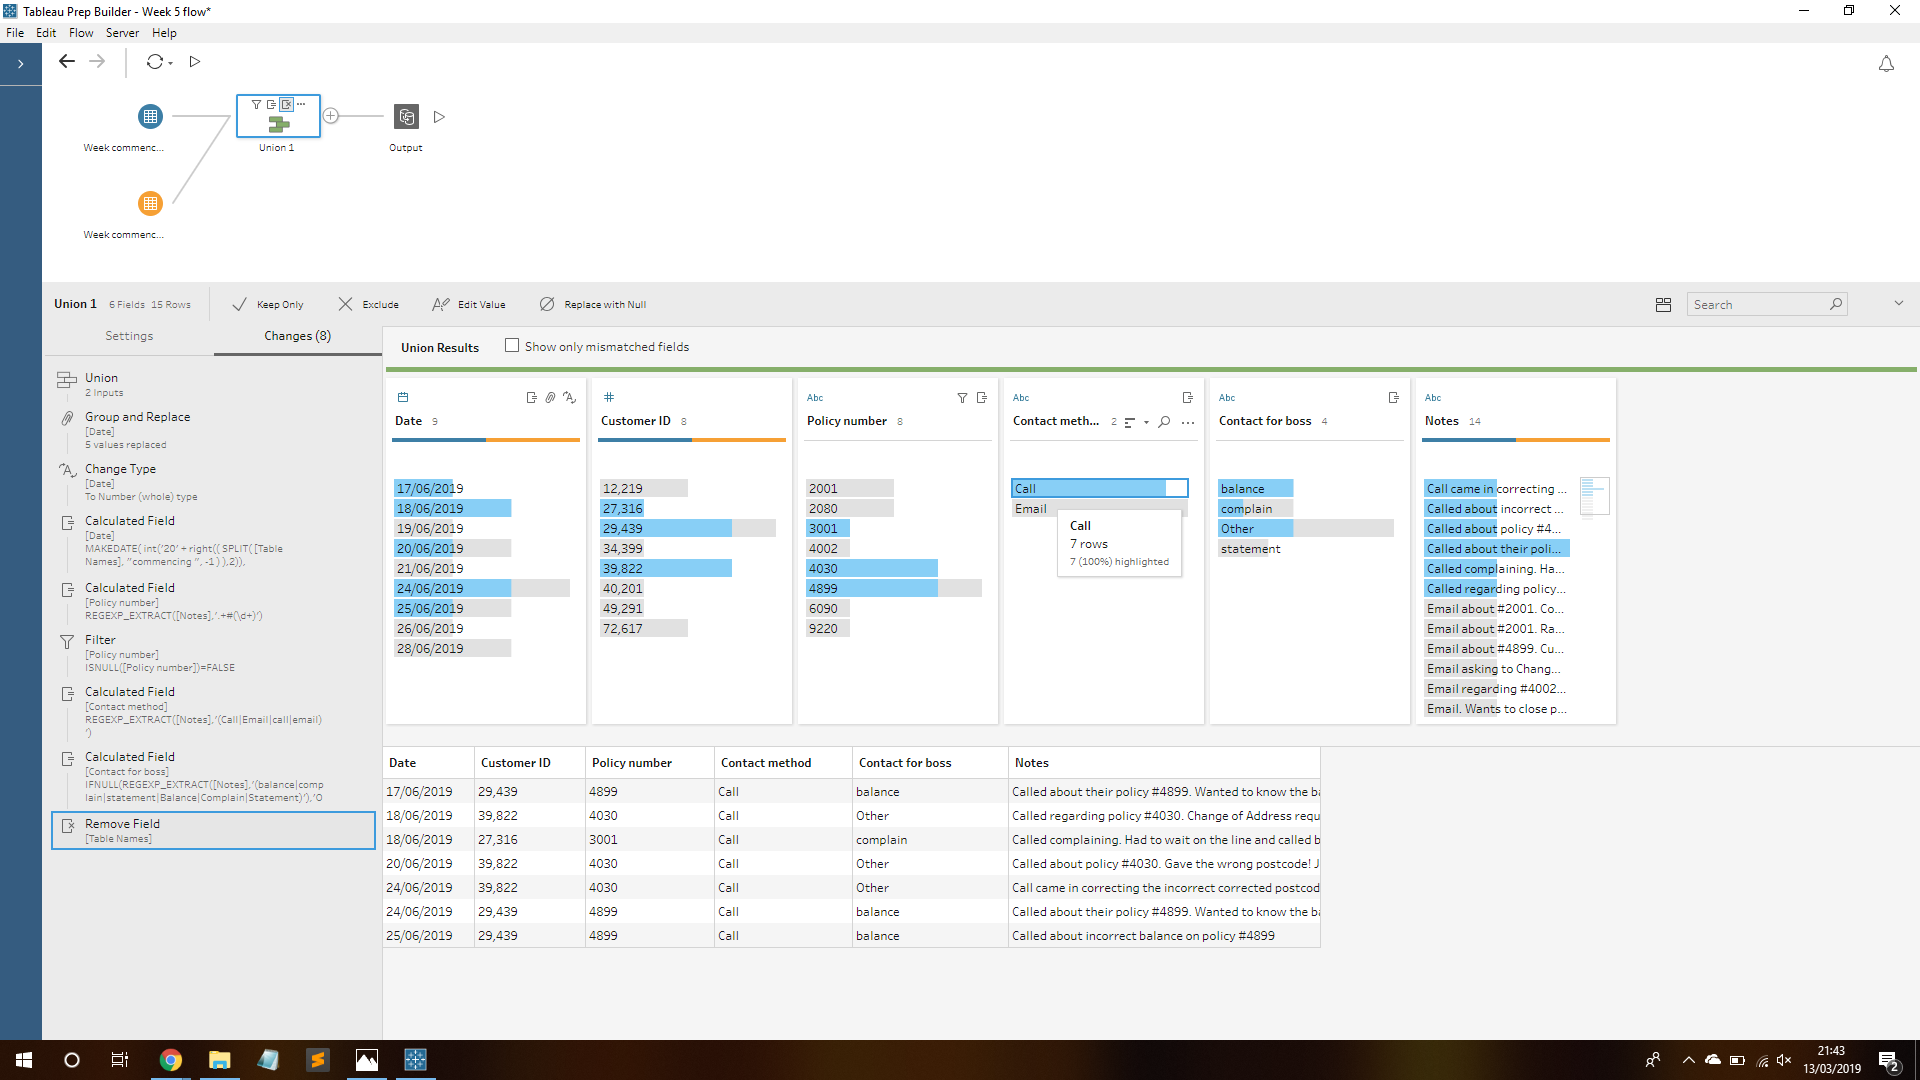Viewport: 1920px width, 1080px height.
Task: Click the Output step icon
Action: click(x=406, y=117)
